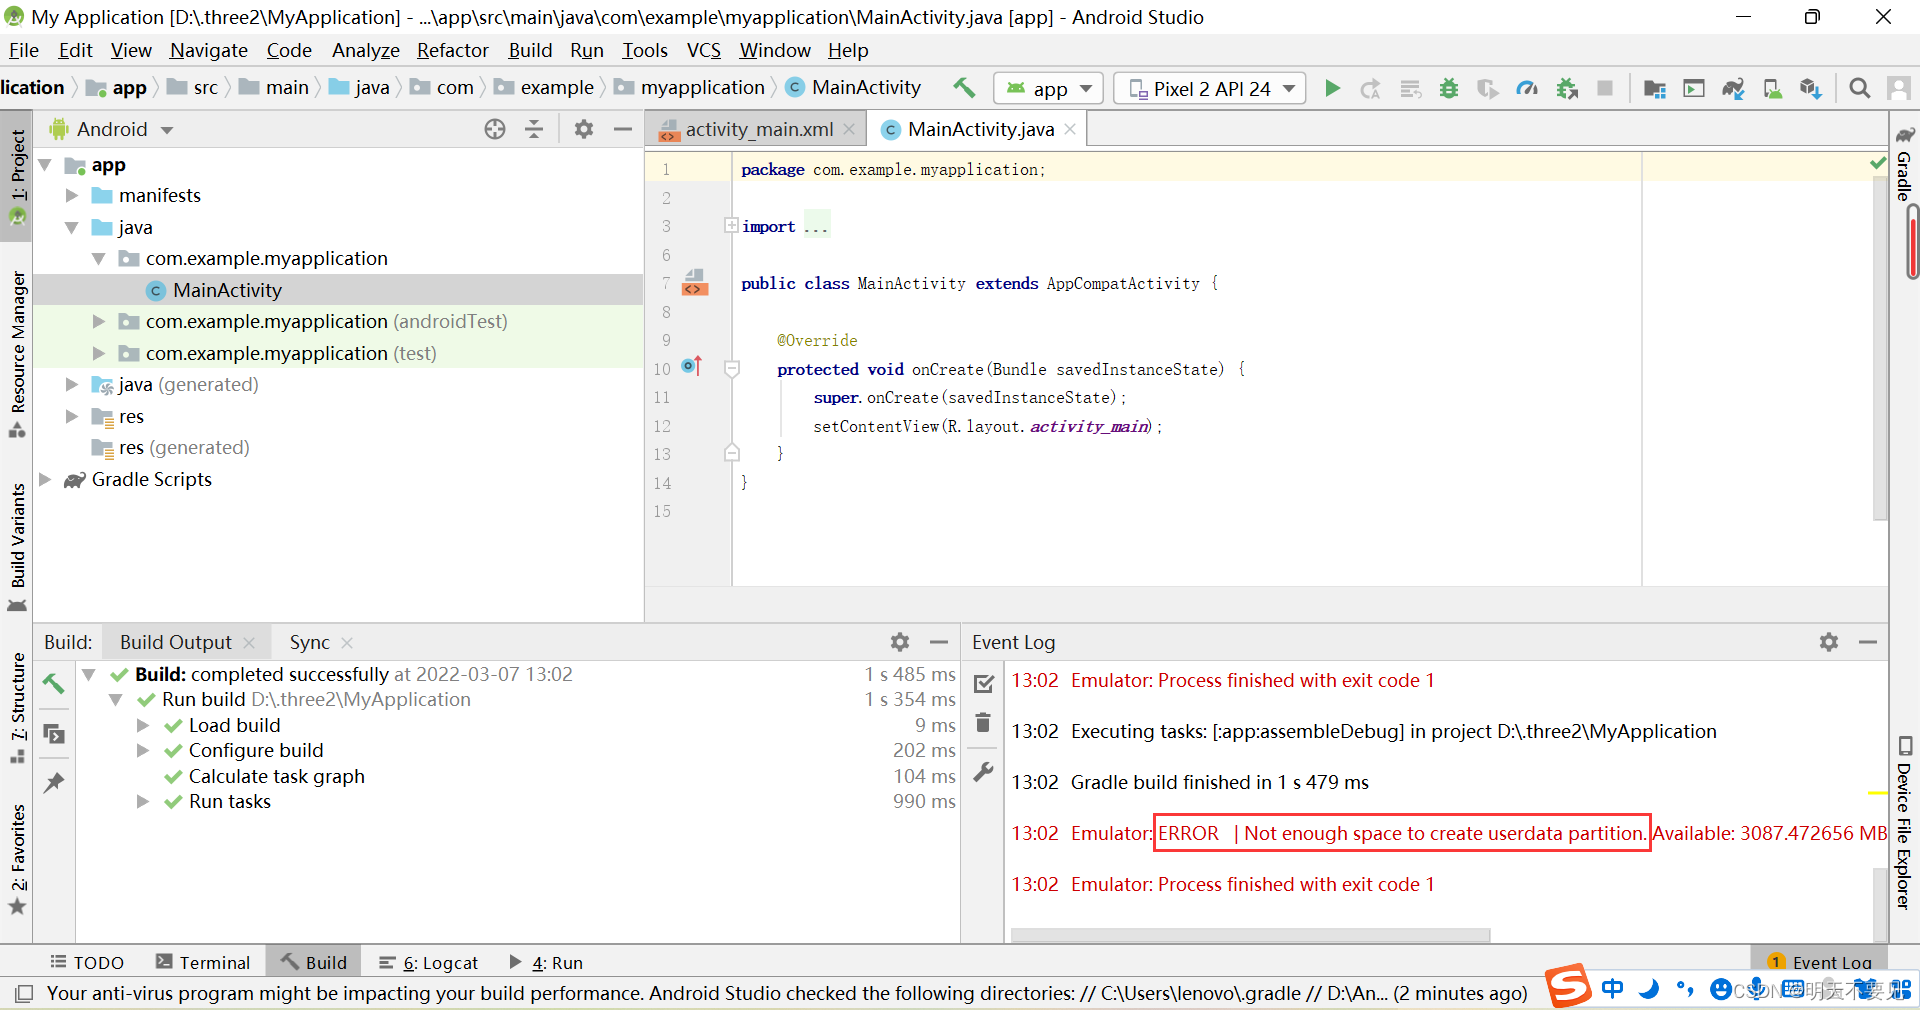Open the 4: Run tool window
This screenshot has width=1920, height=1010.
(x=546, y=962)
